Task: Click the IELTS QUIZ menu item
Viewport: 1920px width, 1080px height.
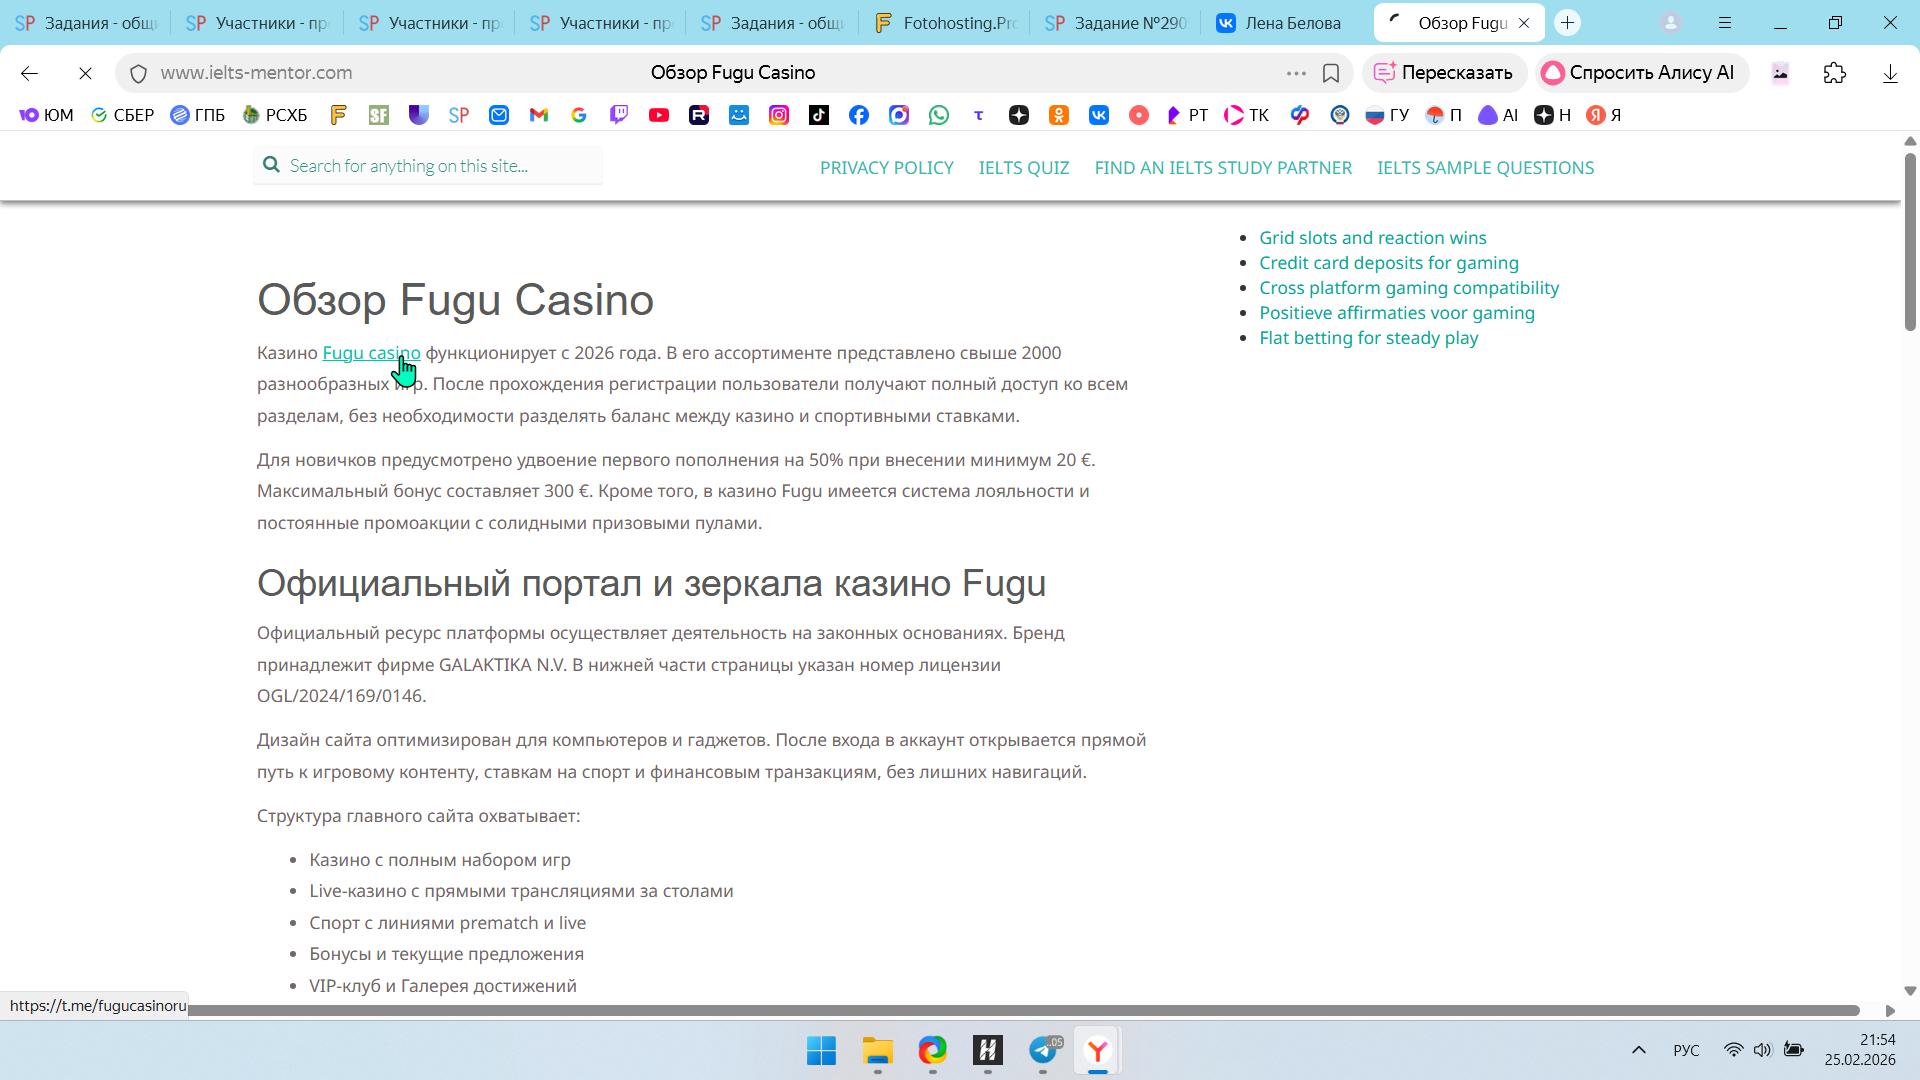Action: [x=1023, y=168]
